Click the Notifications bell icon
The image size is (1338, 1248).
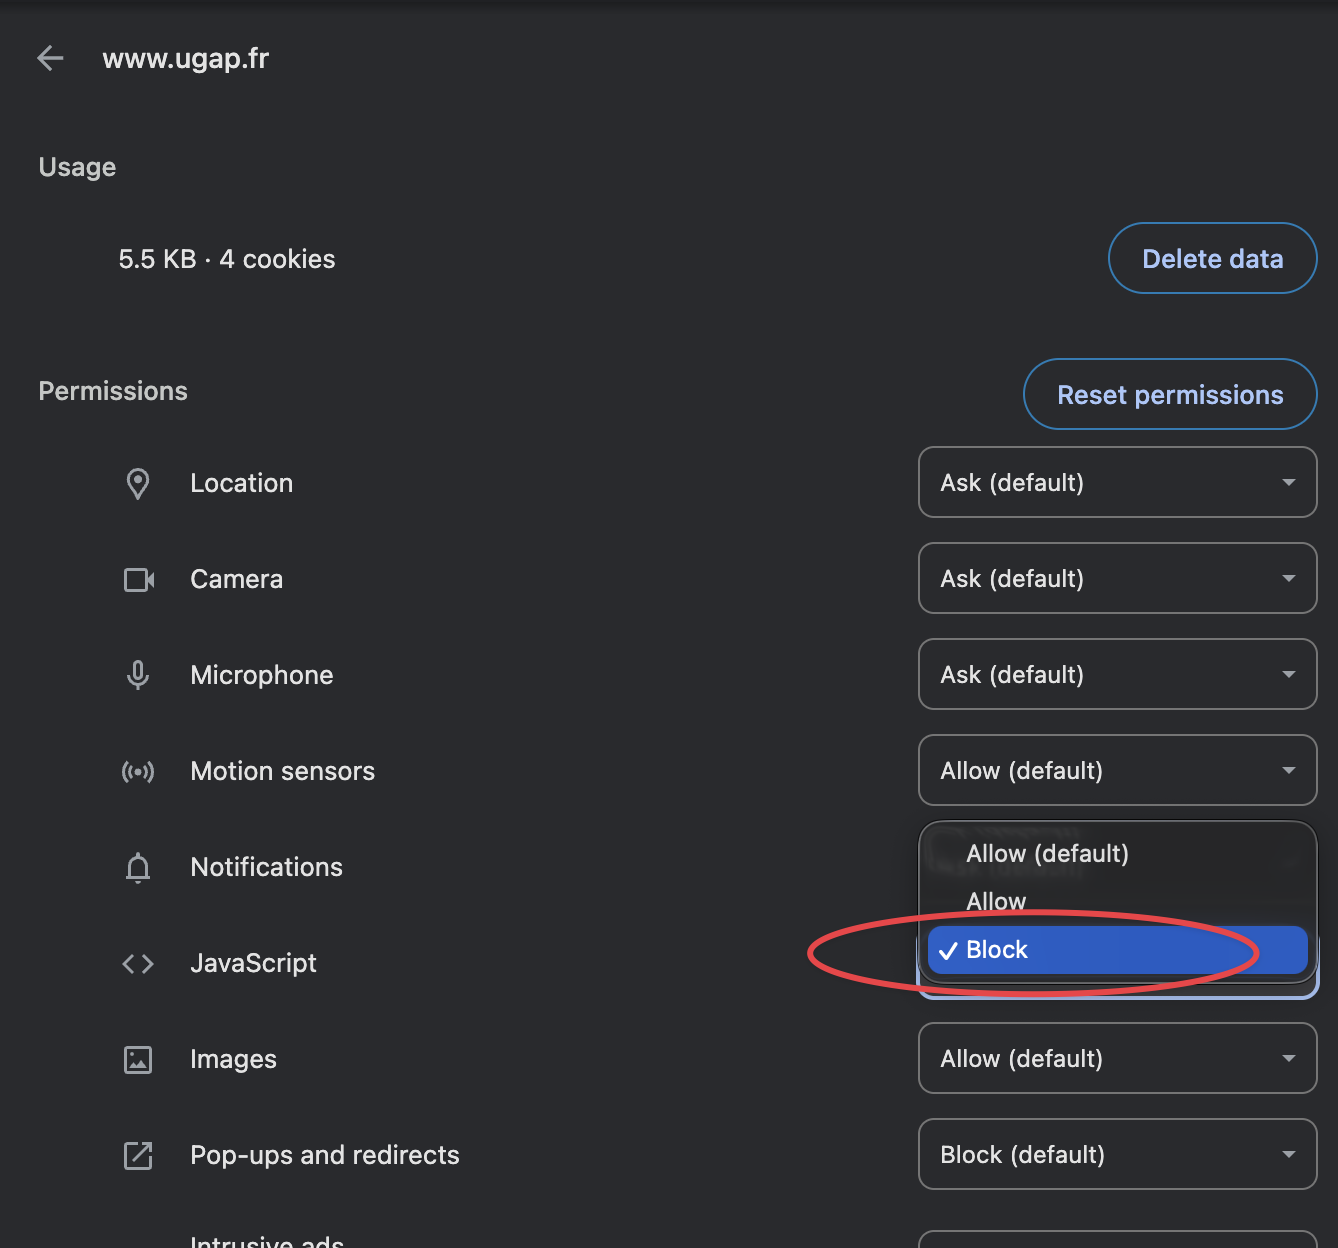click(x=138, y=867)
